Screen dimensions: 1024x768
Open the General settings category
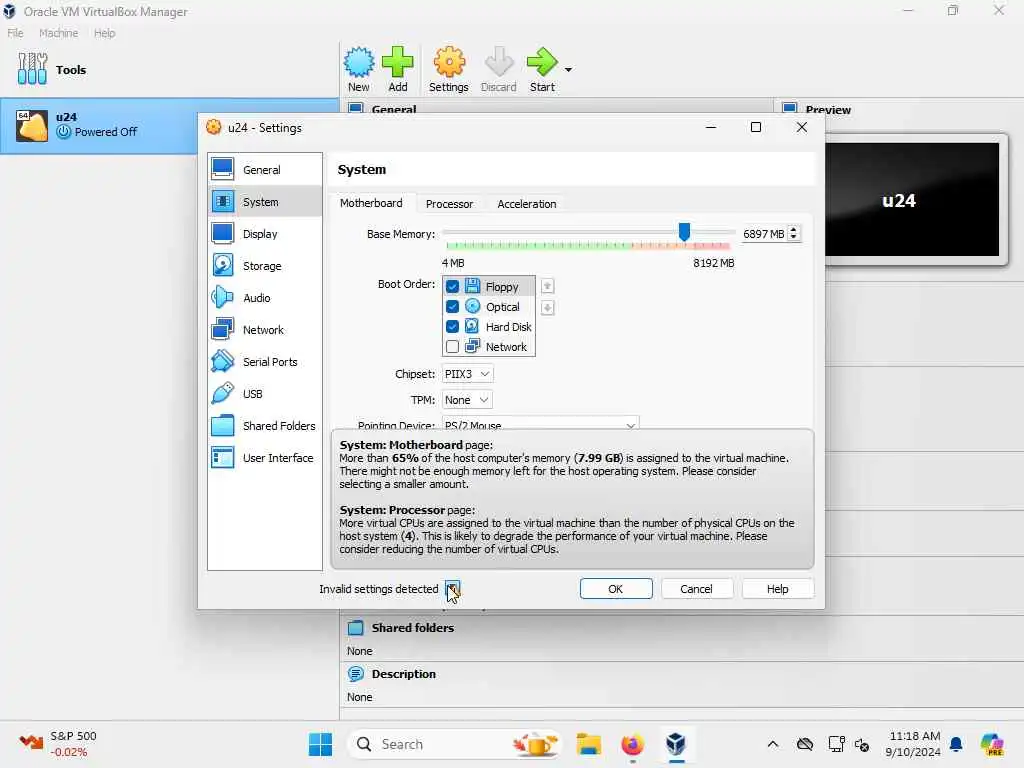(264, 170)
